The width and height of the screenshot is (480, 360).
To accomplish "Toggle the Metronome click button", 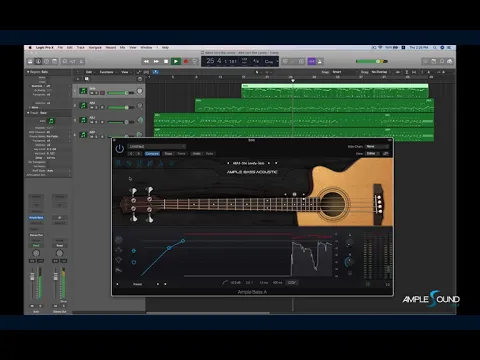I will click(320, 61).
